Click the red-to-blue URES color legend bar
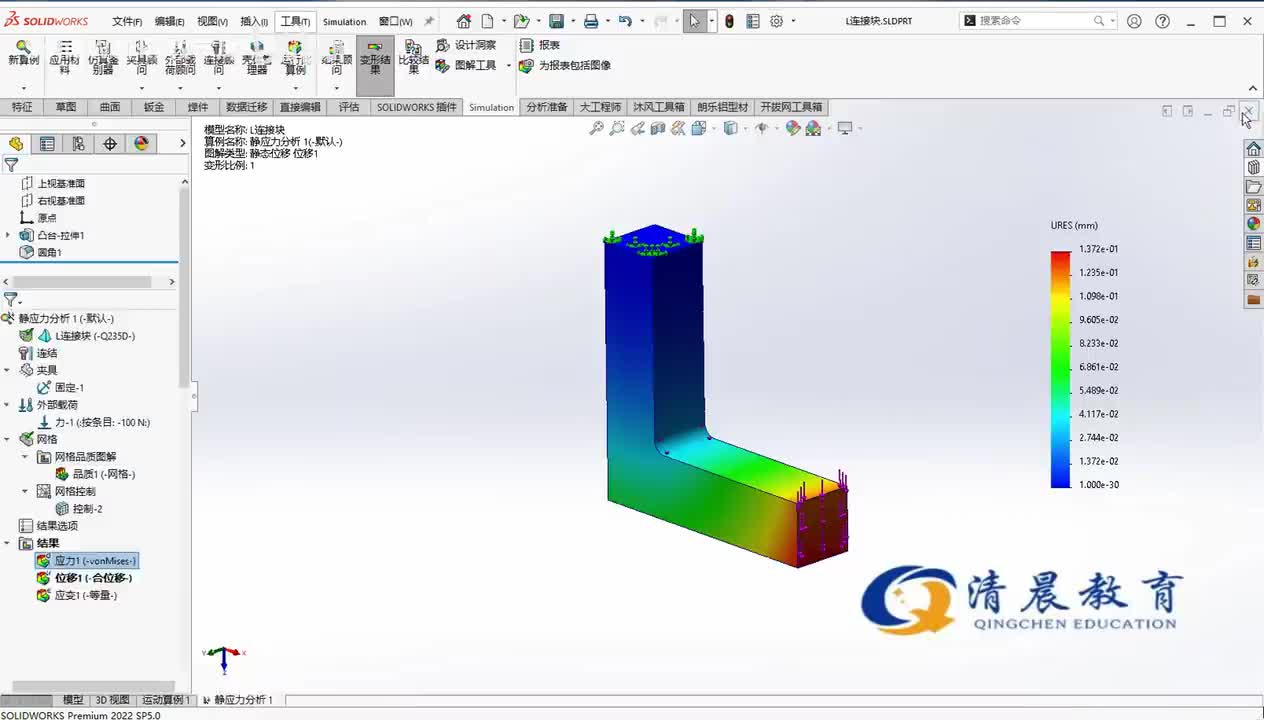 pos(1060,369)
